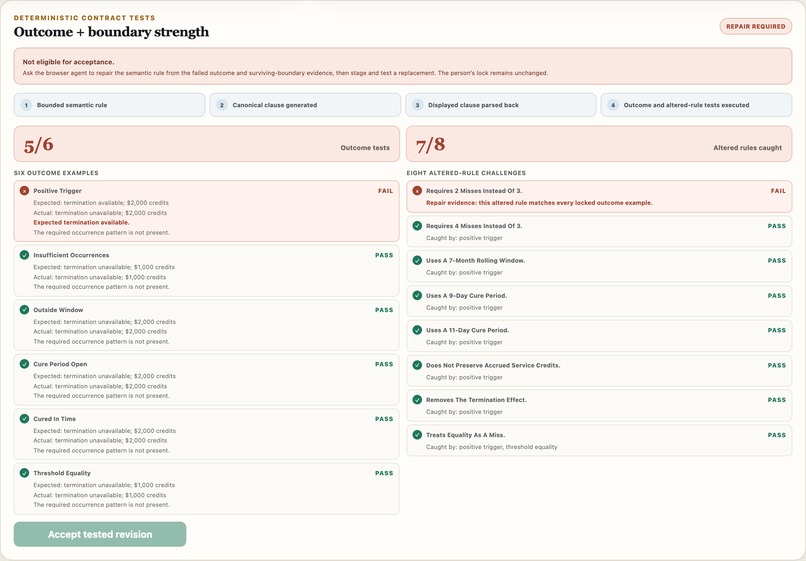
Task: Select step 4 Outcome and altered-rule tests executed
Action: (697, 105)
